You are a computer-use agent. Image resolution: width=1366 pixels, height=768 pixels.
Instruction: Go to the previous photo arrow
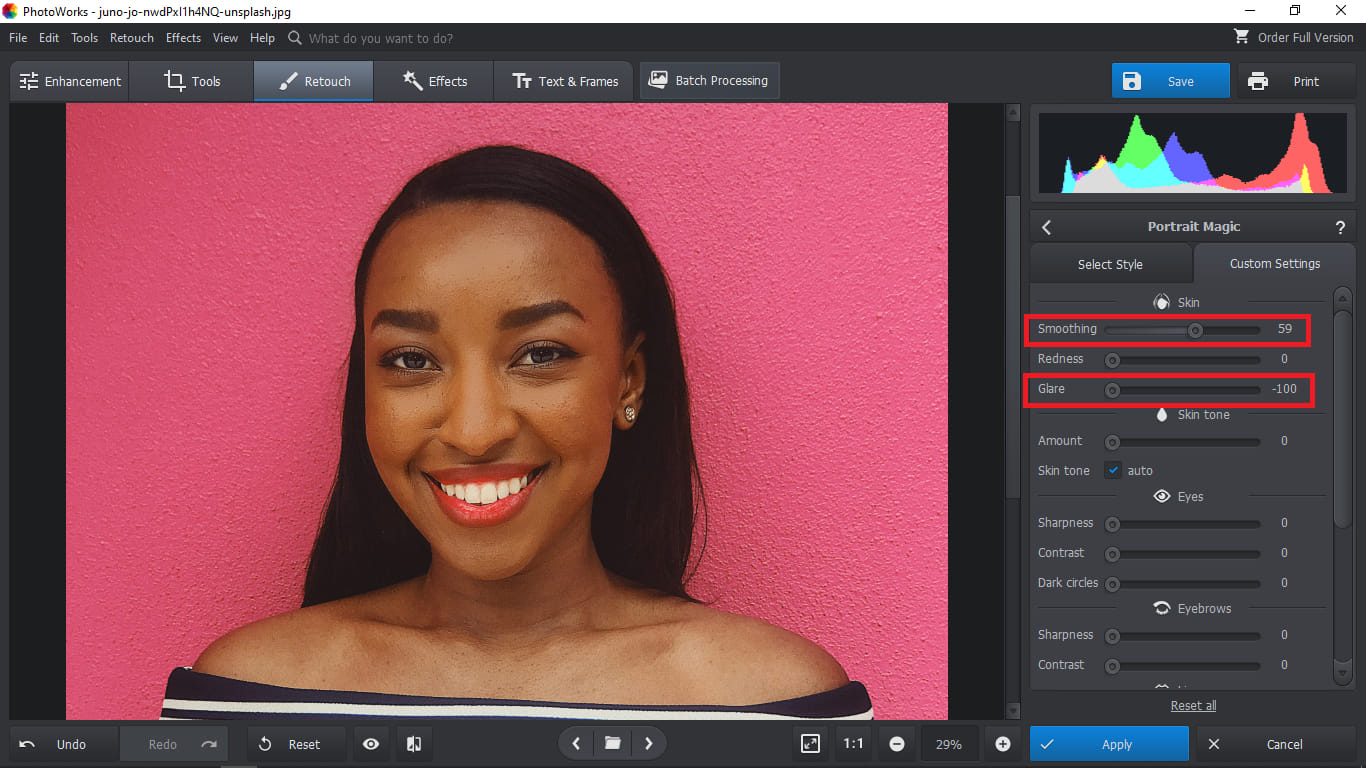point(576,743)
